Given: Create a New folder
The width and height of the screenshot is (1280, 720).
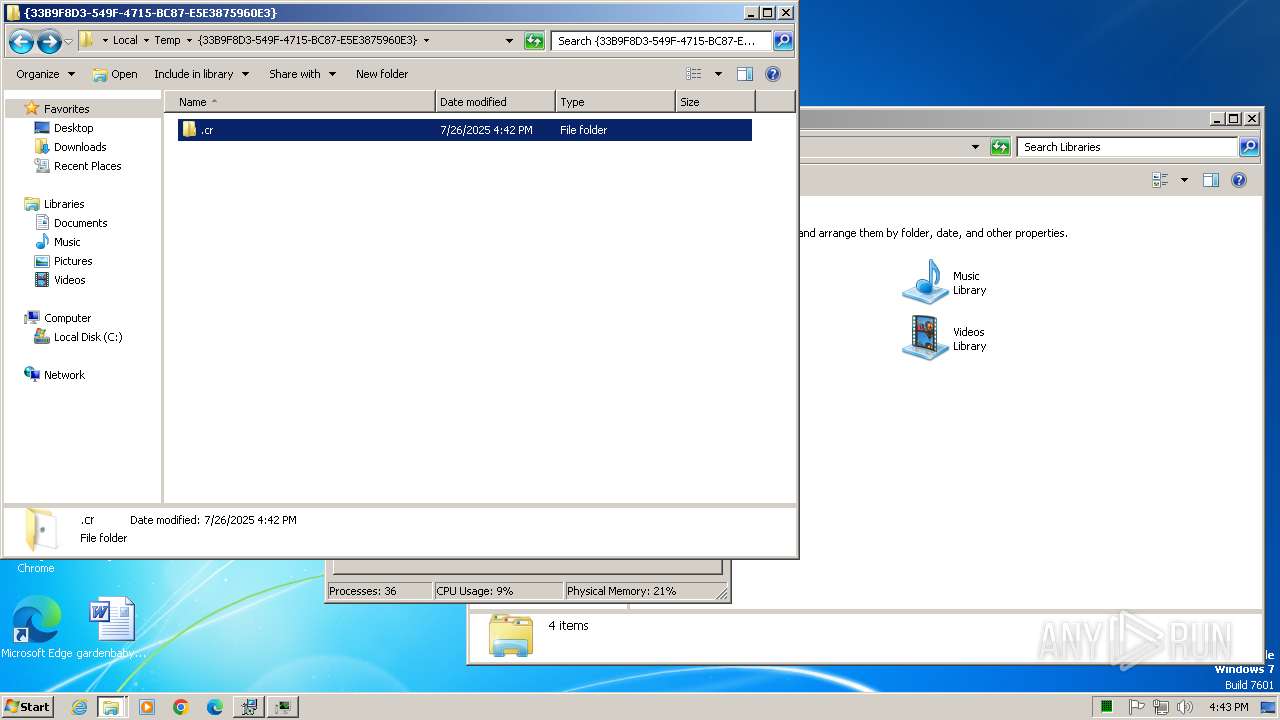Looking at the screenshot, I should point(382,74).
